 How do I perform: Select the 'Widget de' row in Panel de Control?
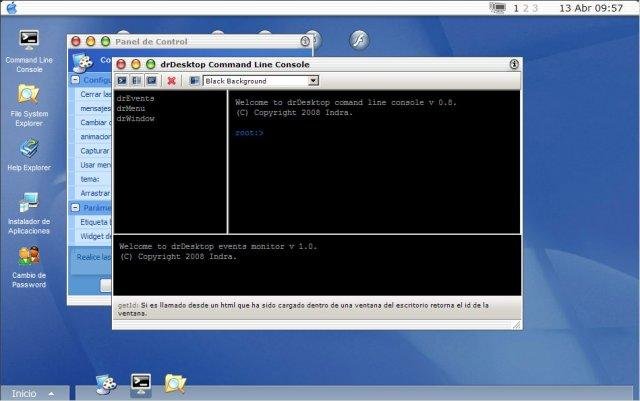tap(93, 236)
